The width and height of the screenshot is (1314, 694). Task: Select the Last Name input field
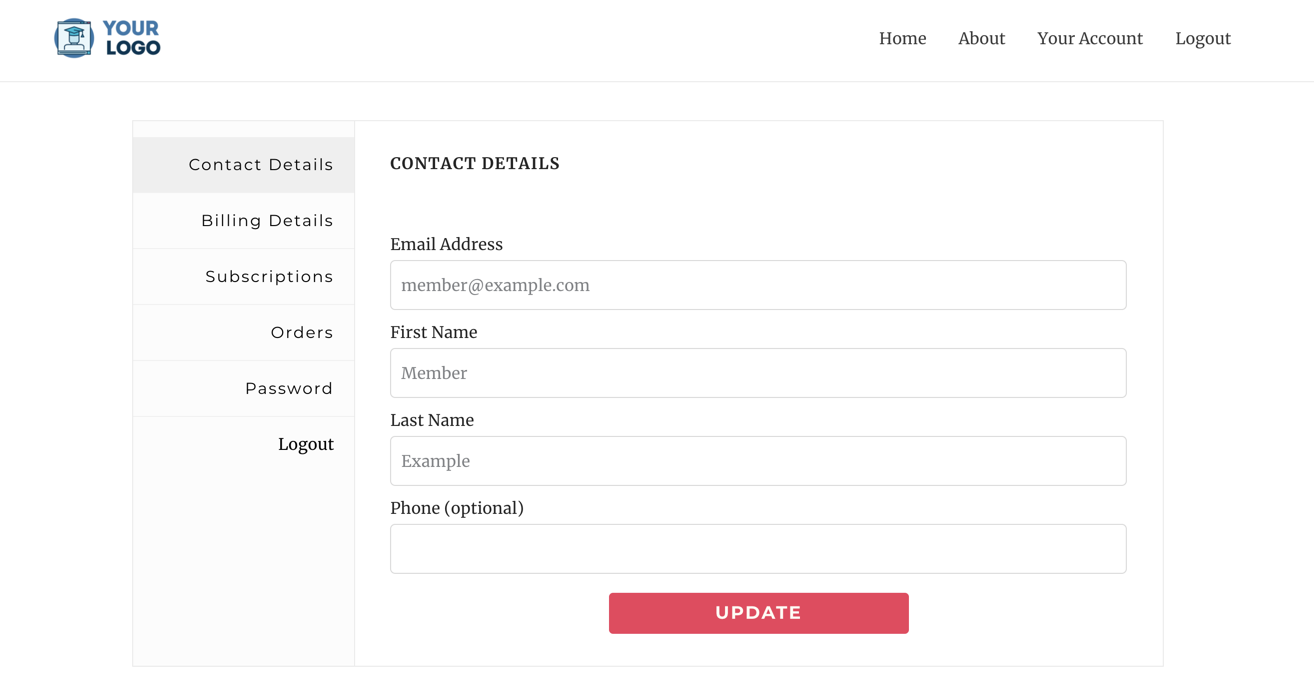758,461
